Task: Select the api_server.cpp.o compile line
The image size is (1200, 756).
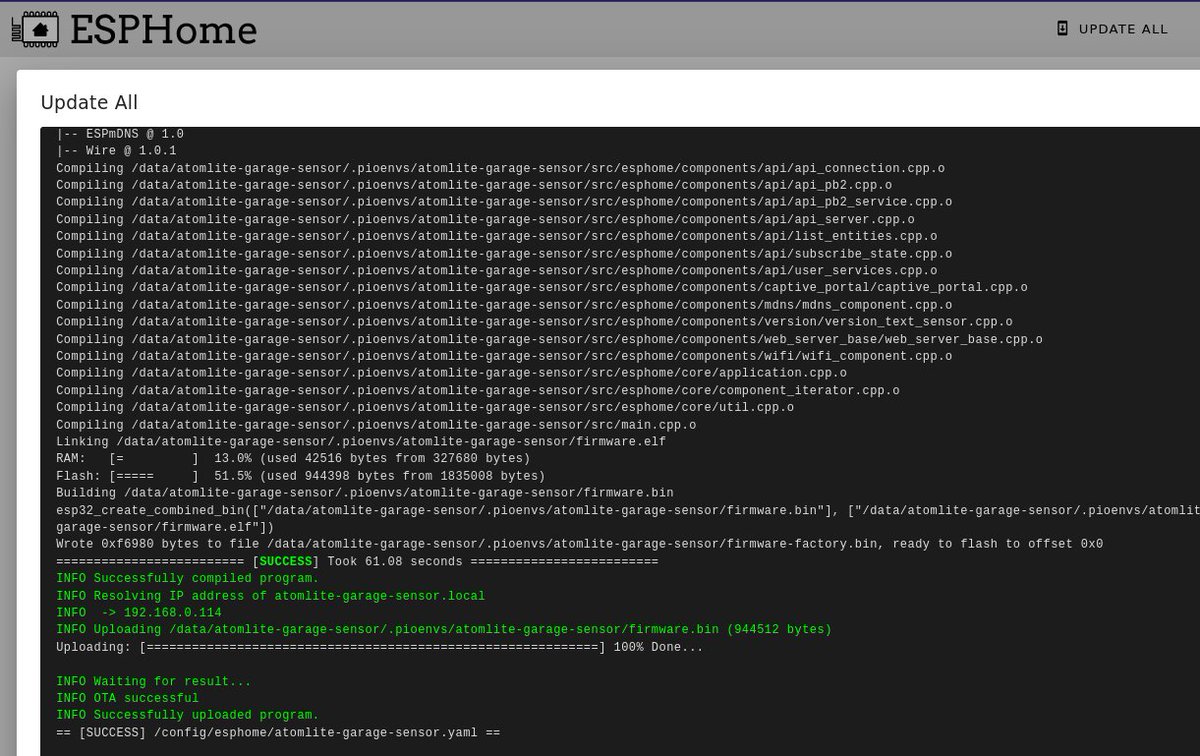Action: pos(485,219)
